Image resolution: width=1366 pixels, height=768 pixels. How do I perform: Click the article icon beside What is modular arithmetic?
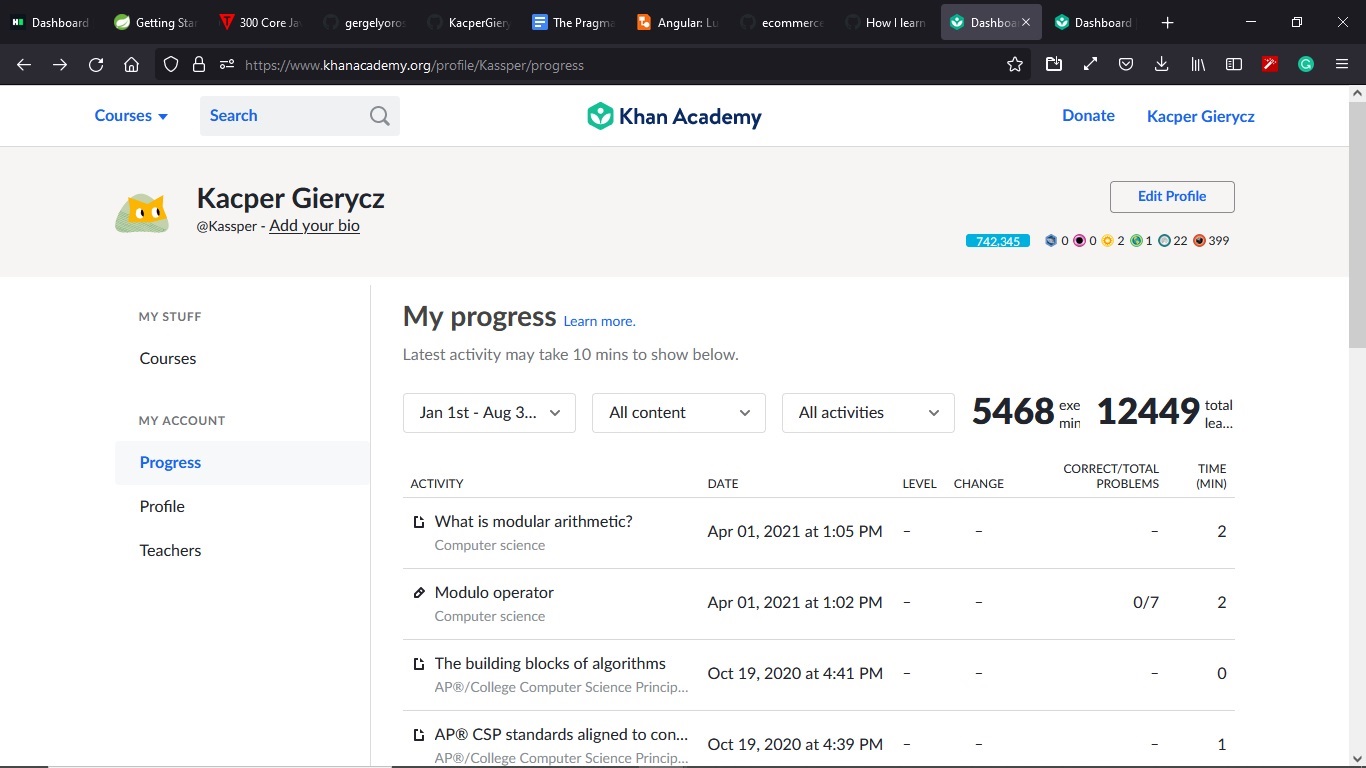(x=419, y=522)
